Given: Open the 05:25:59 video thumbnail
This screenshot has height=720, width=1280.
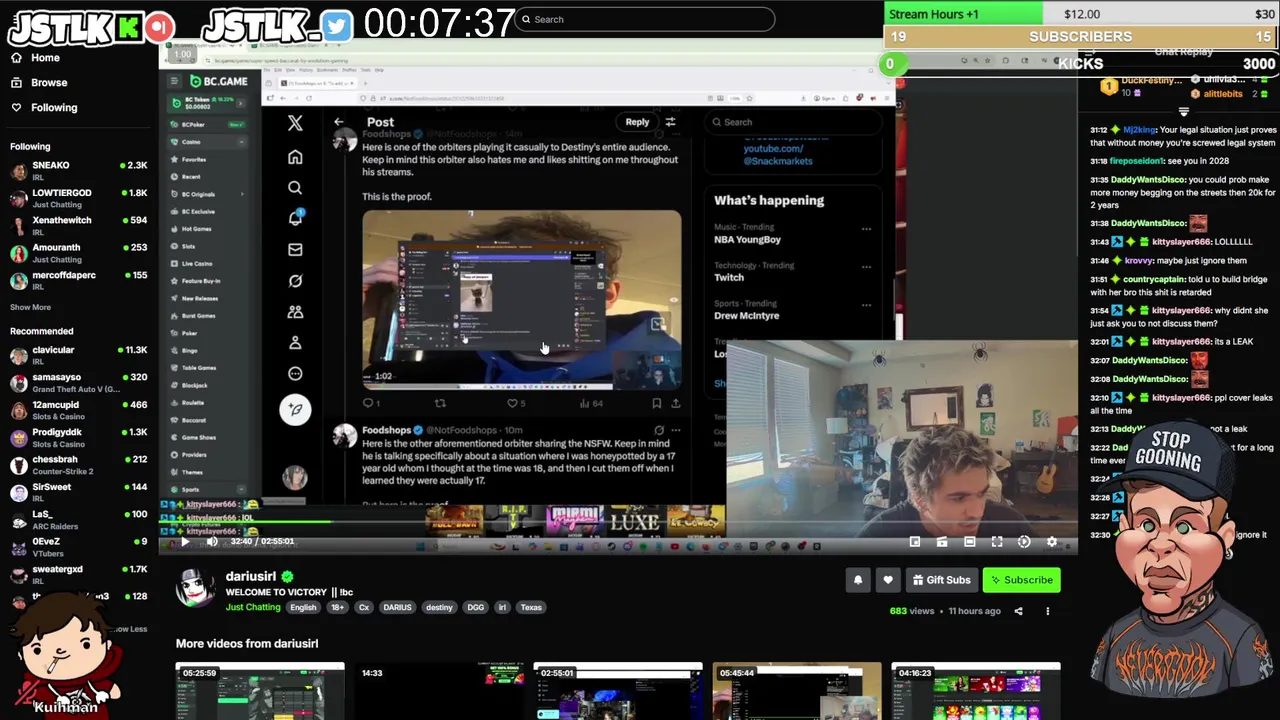Looking at the screenshot, I should point(260,690).
